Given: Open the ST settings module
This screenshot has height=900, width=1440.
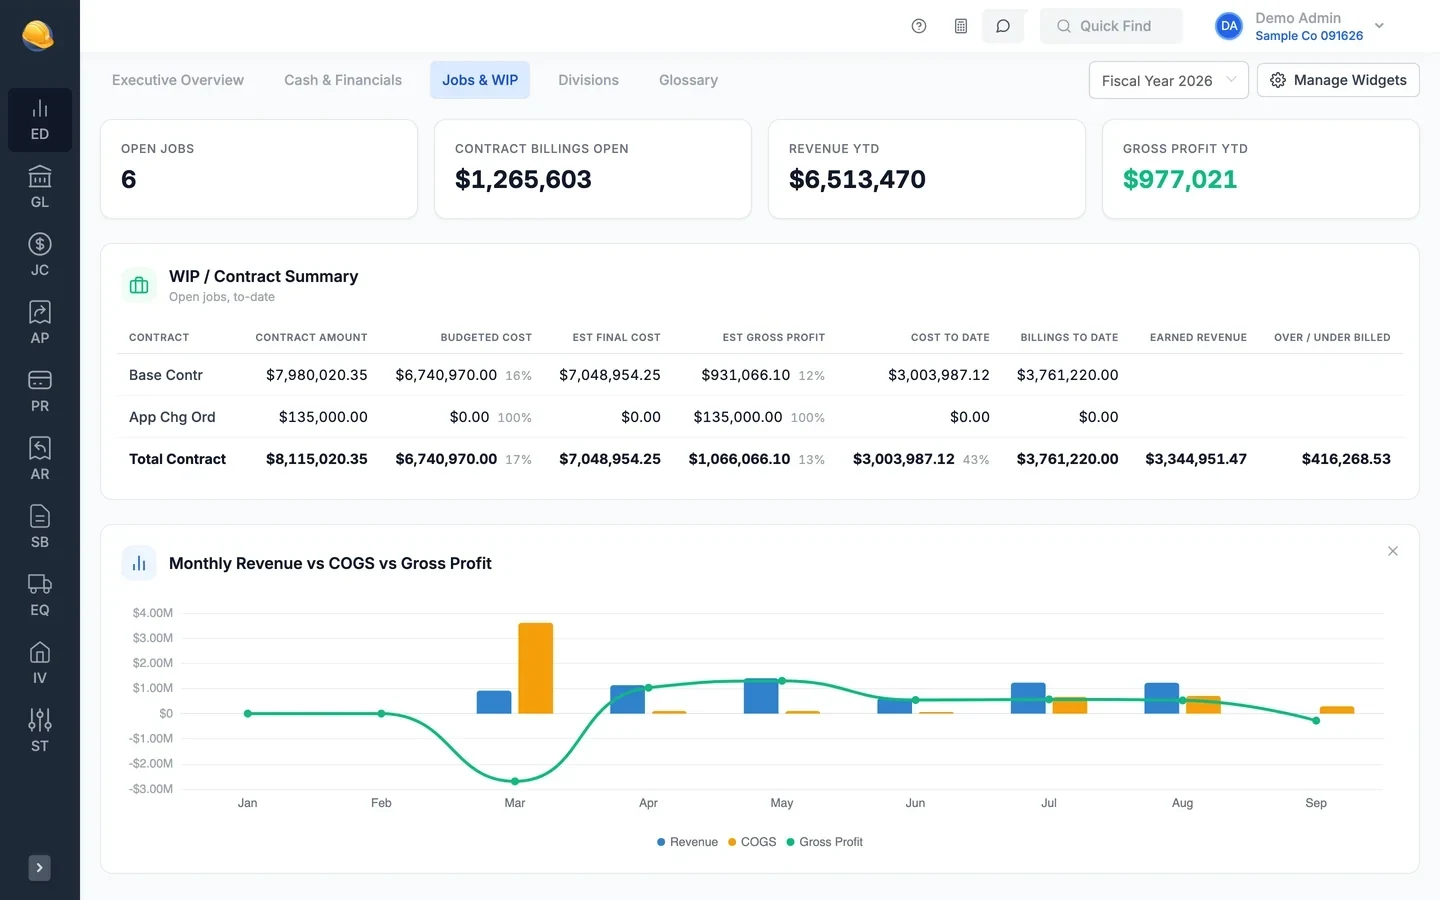Looking at the screenshot, I should (40, 732).
